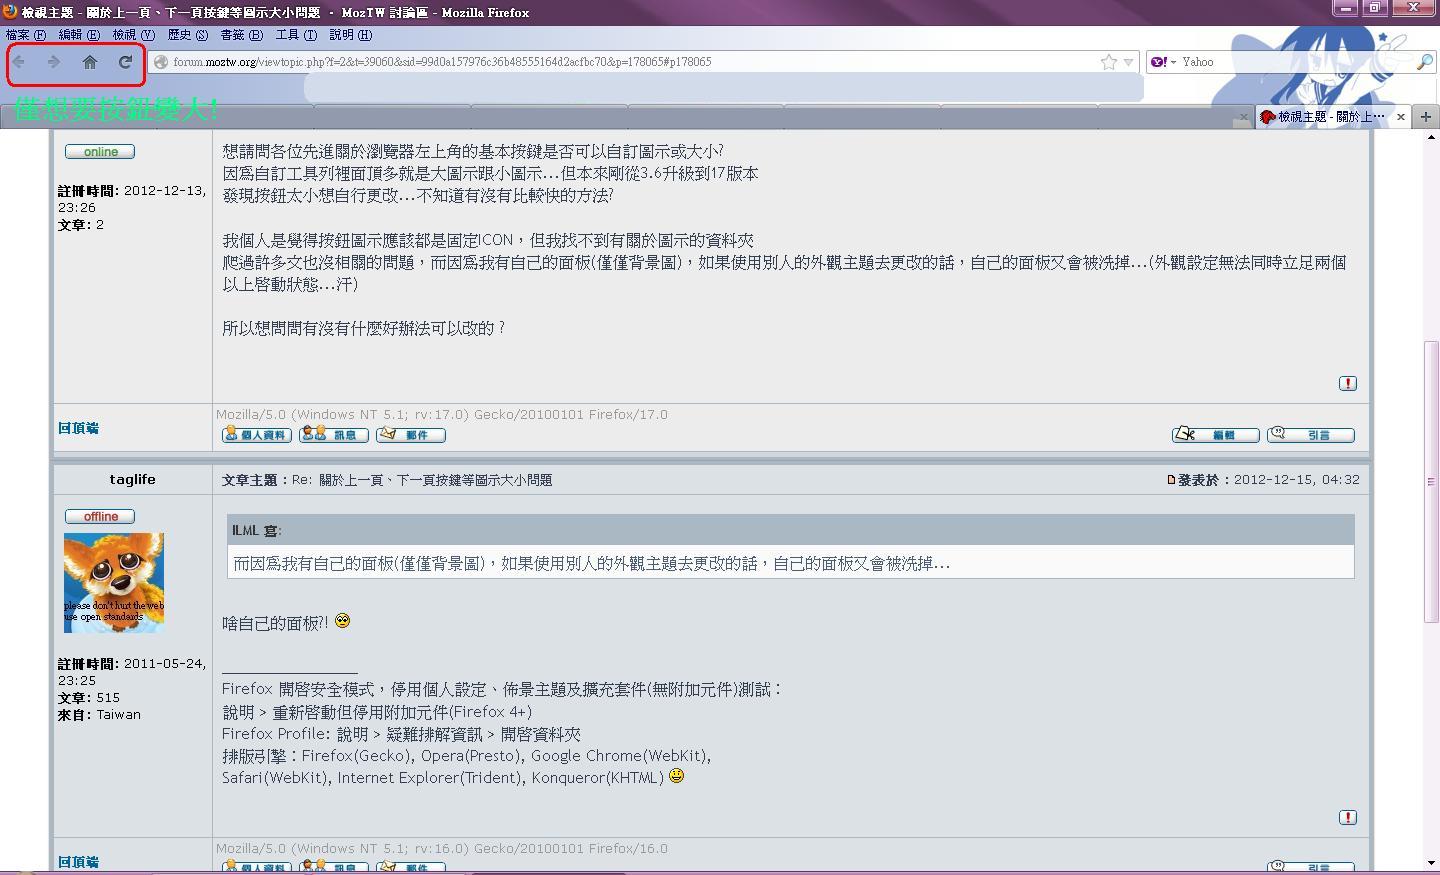Click the vertical scrollbar thumb
The width and height of the screenshot is (1440, 875).
click(x=1431, y=480)
